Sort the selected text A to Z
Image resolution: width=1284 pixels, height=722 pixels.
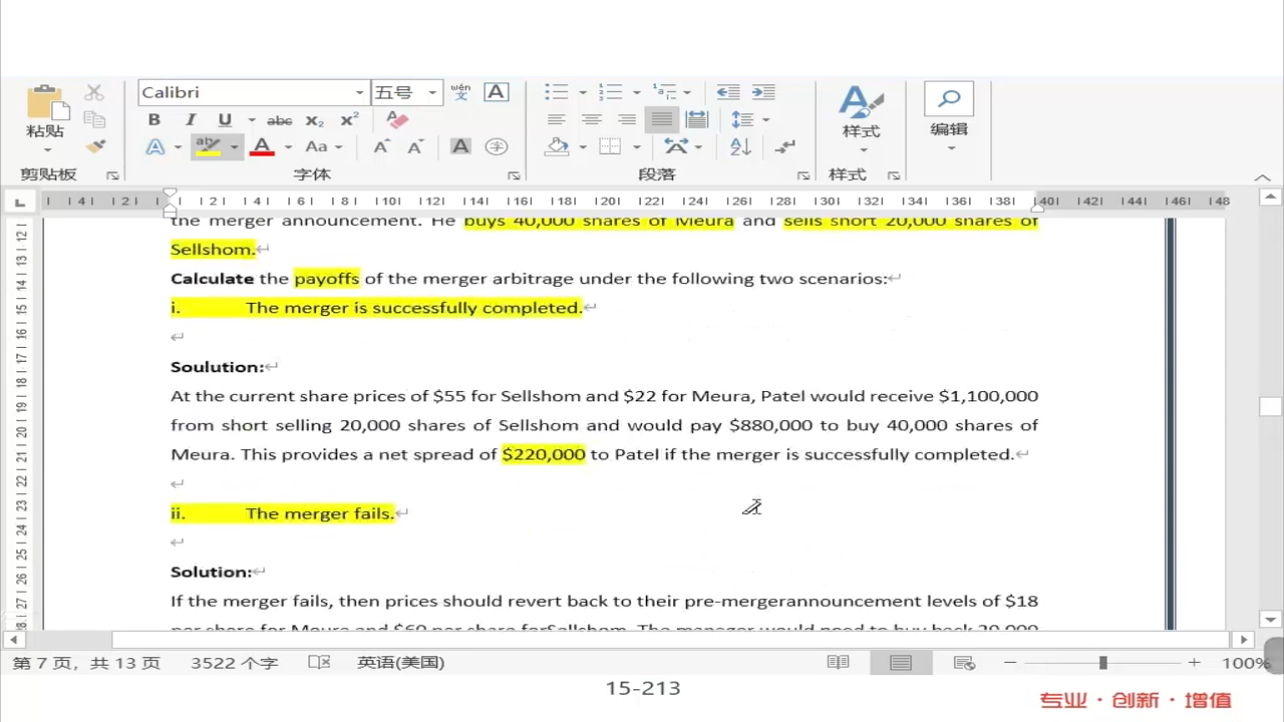740,147
